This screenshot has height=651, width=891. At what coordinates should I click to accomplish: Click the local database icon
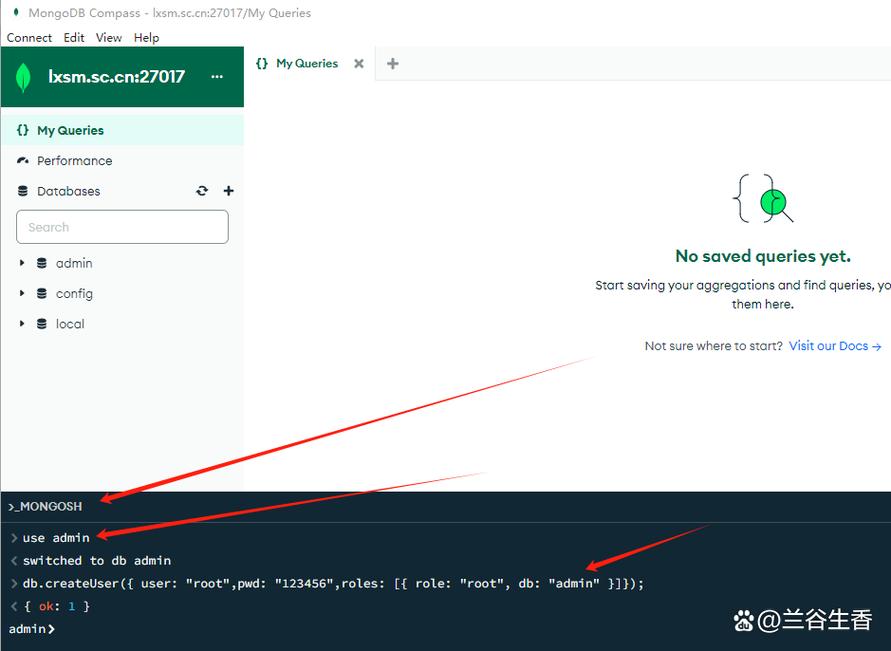tap(41, 324)
